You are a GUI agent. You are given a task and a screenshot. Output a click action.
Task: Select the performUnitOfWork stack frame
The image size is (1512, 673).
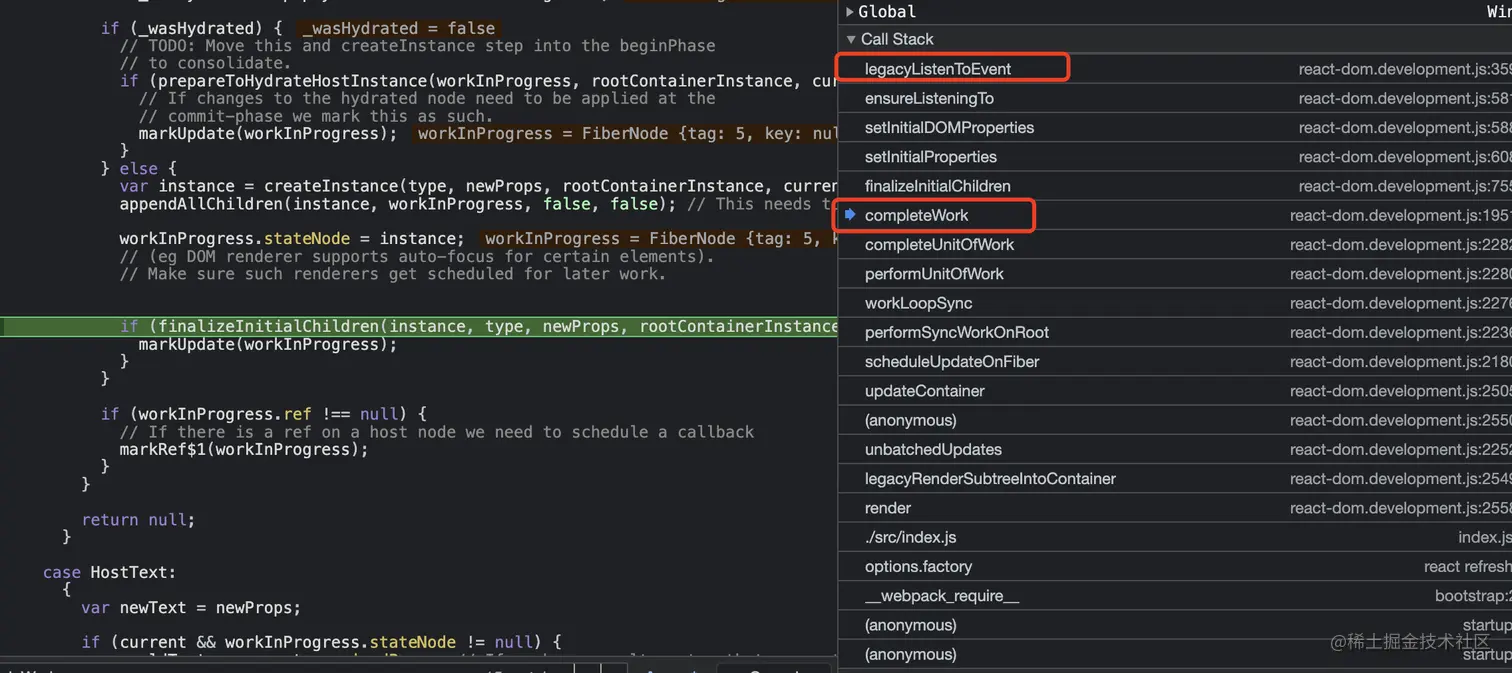[1174, 274]
